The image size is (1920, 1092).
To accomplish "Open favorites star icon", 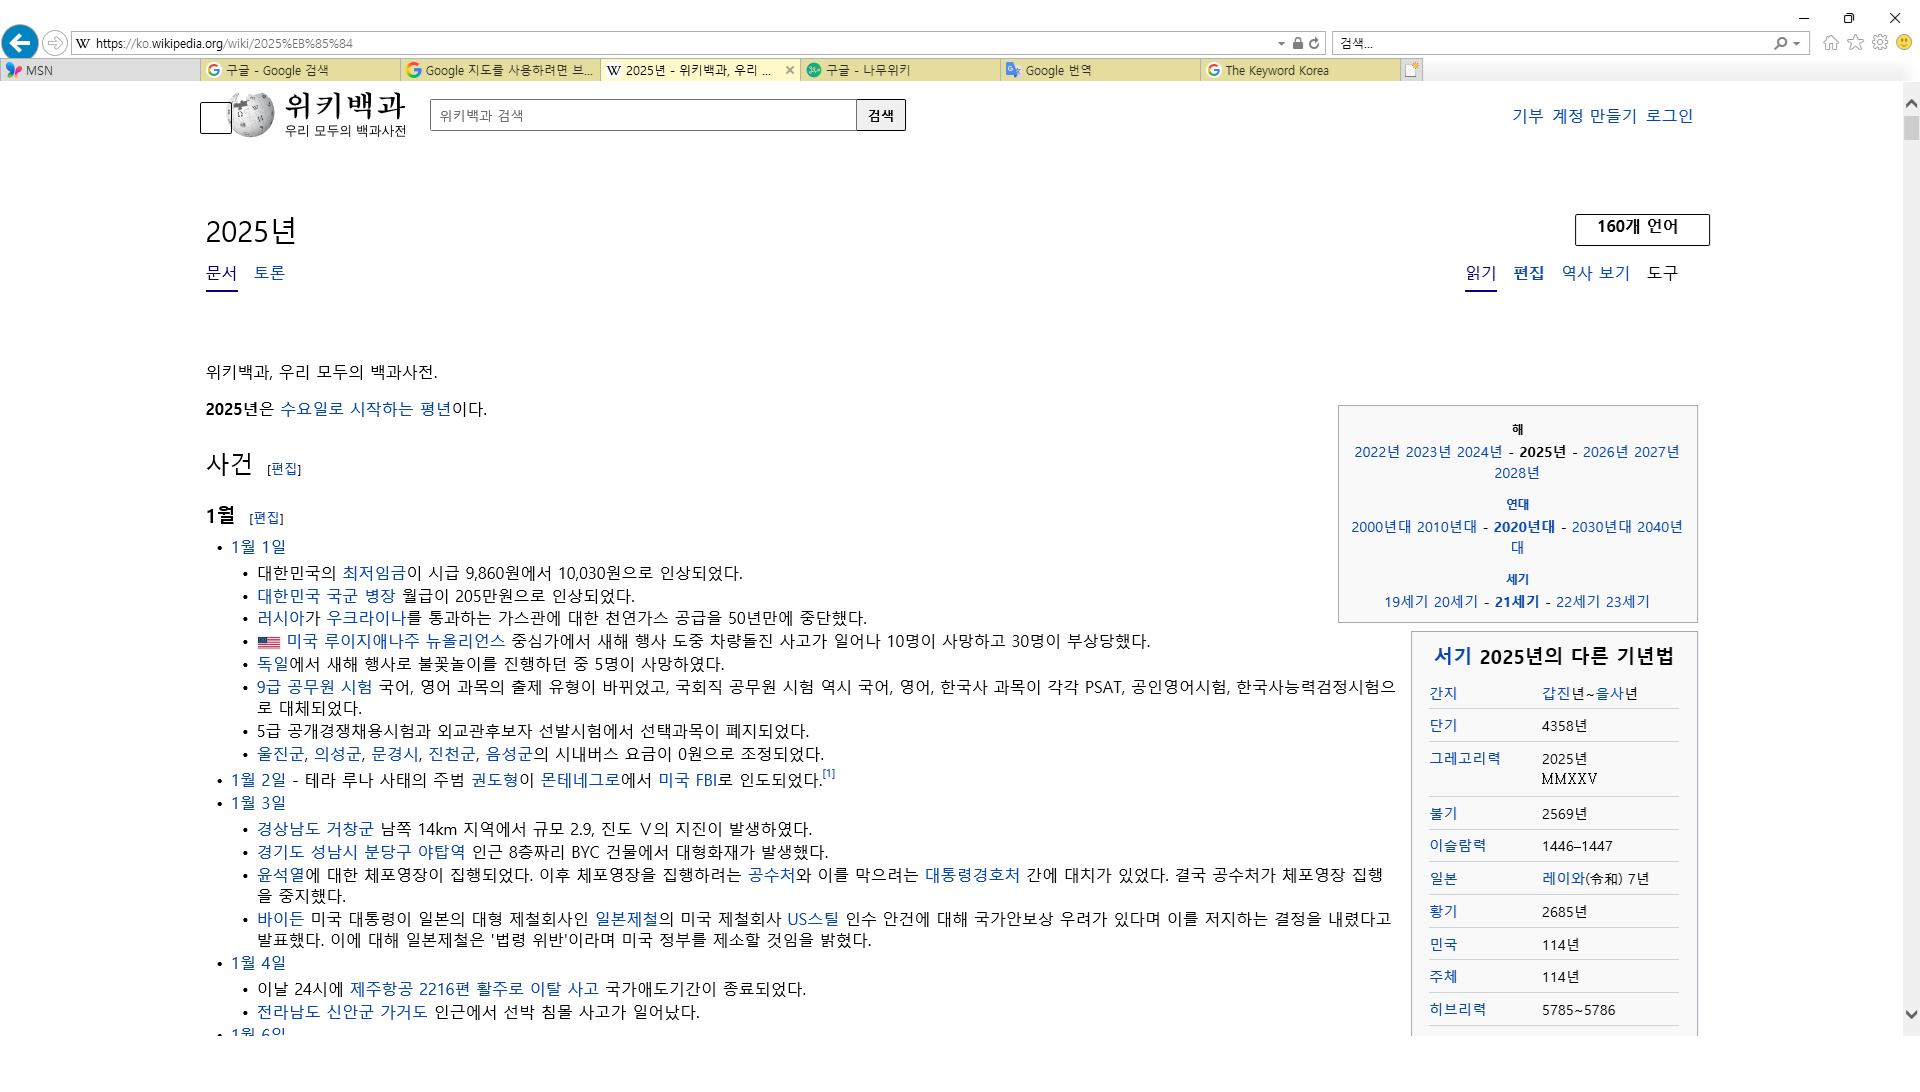I will coord(1855,43).
